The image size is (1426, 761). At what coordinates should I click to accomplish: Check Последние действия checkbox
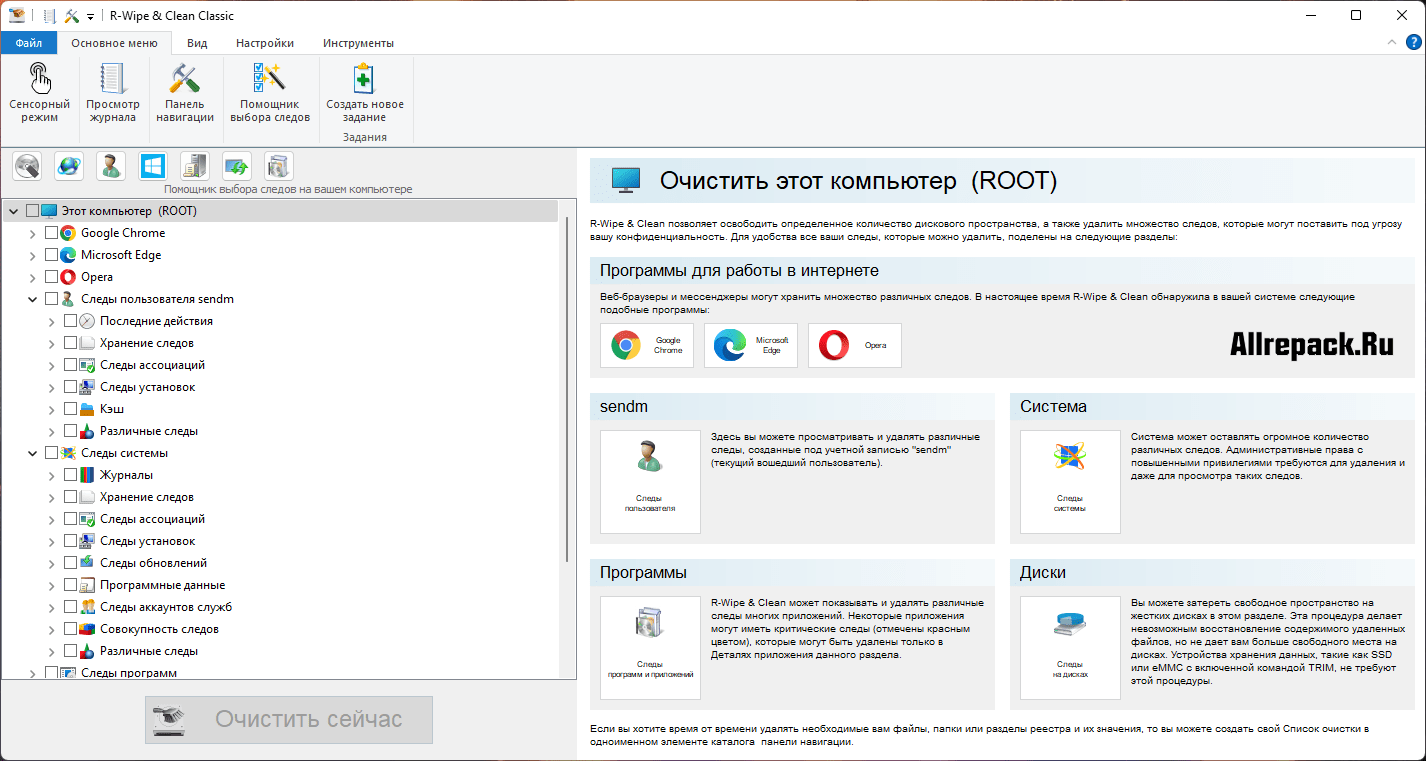(x=70, y=321)
